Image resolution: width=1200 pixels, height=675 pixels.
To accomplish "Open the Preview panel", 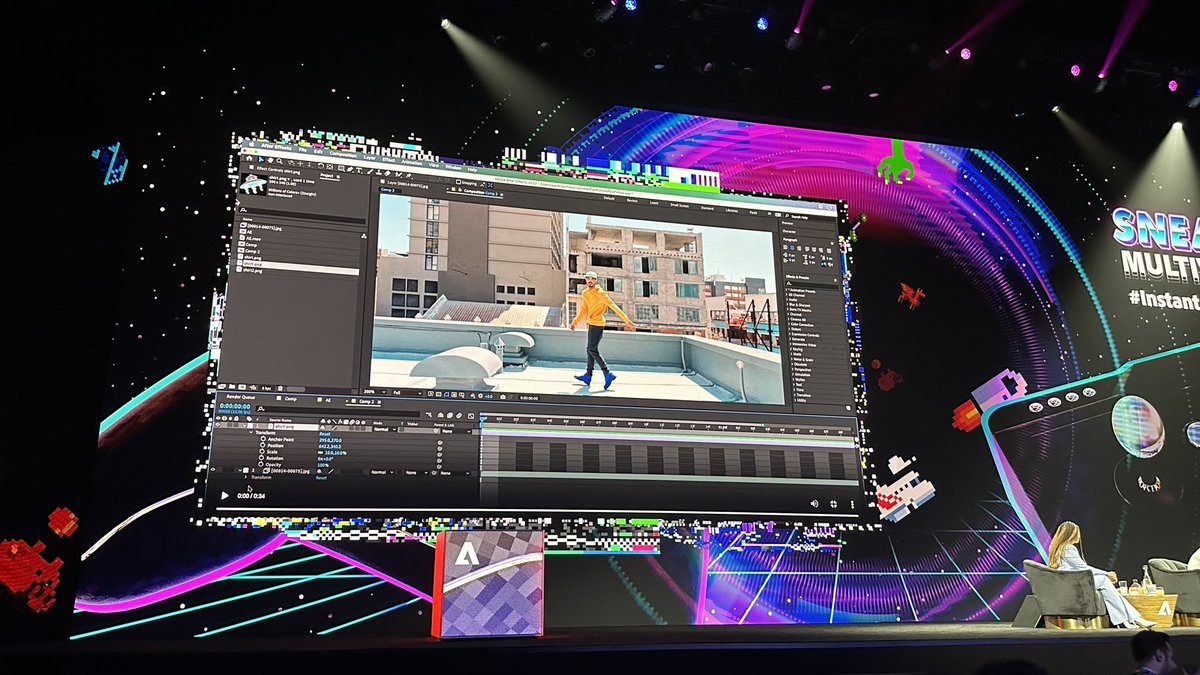I will (x=787, y=223).
